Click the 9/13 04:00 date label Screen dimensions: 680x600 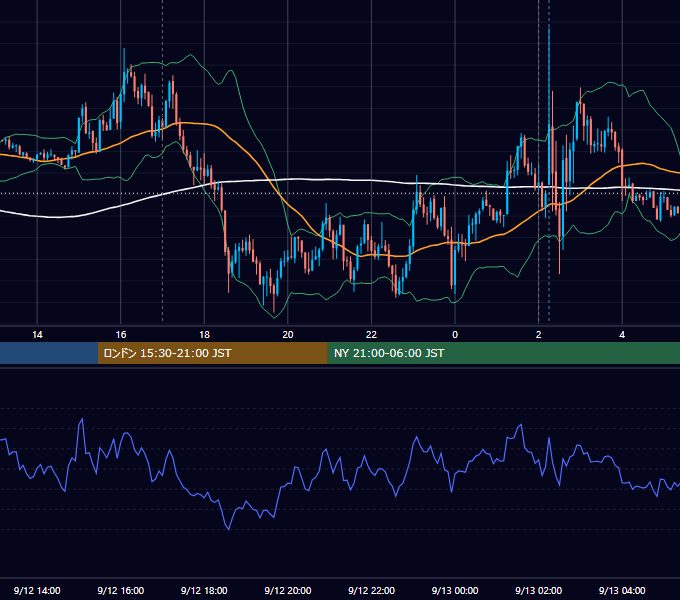[622, 590]
